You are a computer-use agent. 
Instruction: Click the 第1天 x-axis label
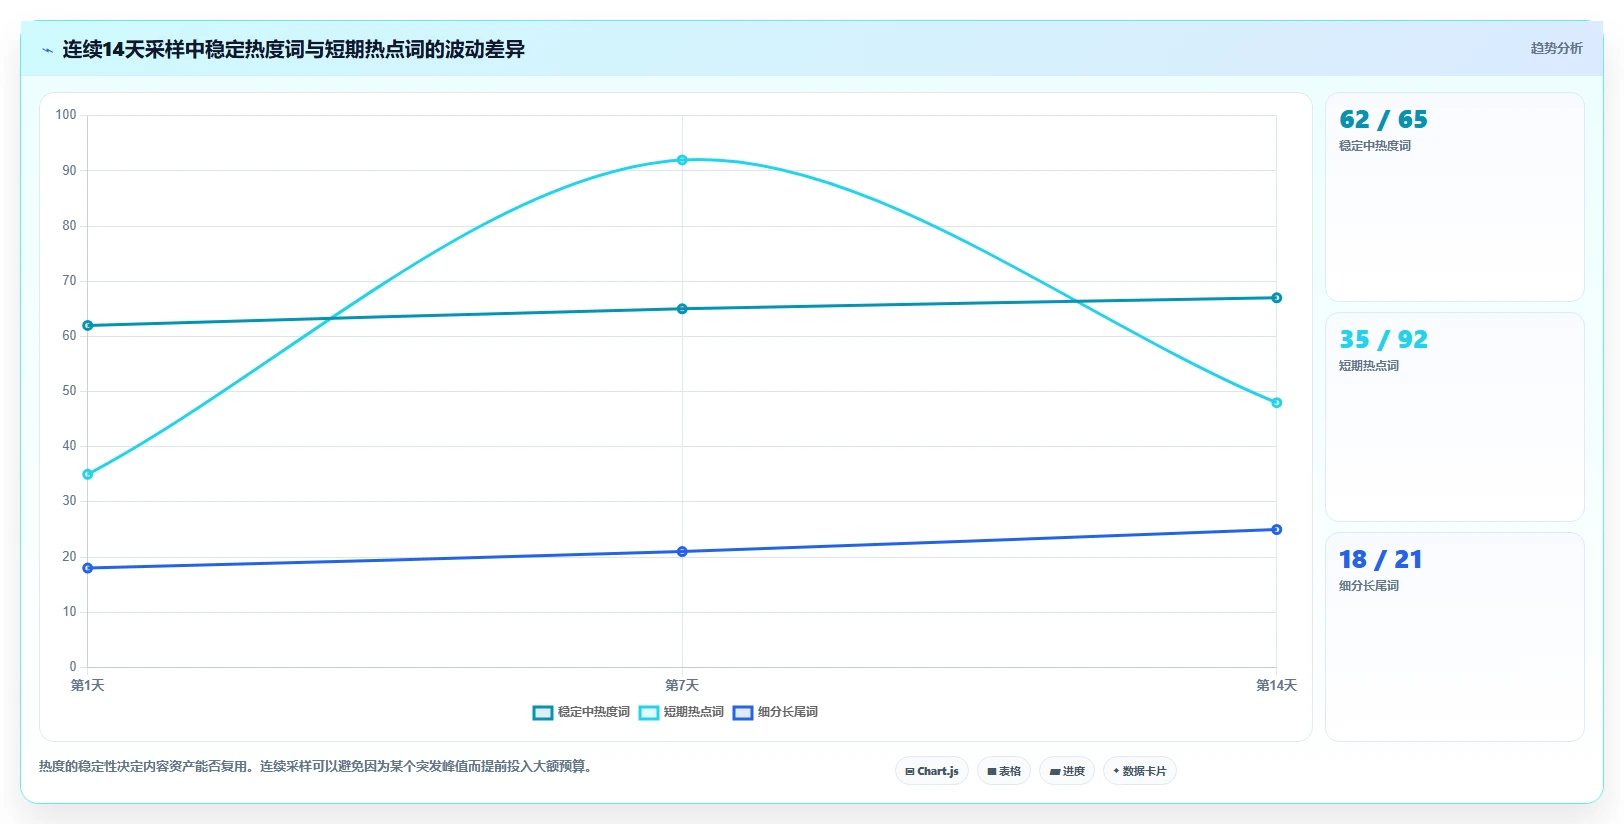click(x=88, y=685)
